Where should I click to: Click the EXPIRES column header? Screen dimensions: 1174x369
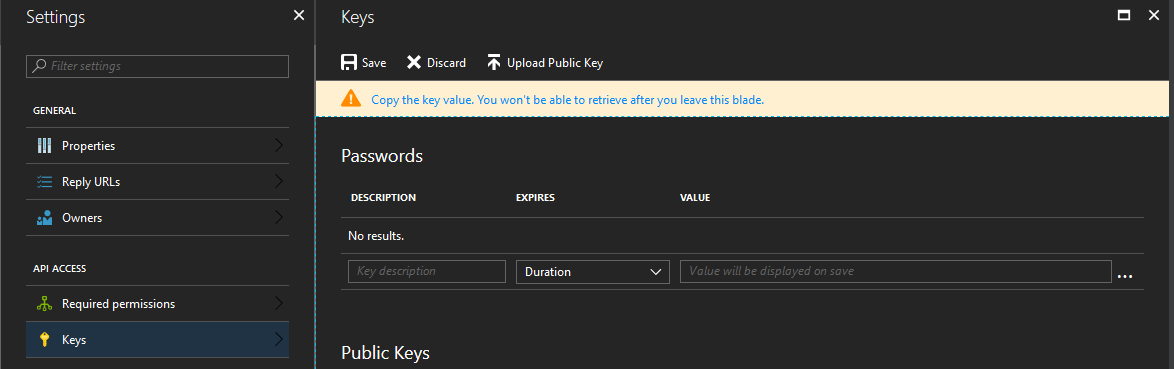pos(535,198)
